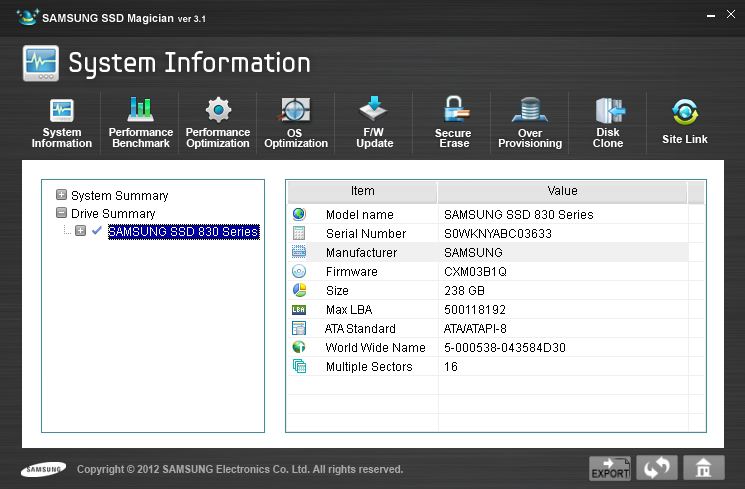
Task: Open the Site Link page
Action: click(x=685, y=122)
